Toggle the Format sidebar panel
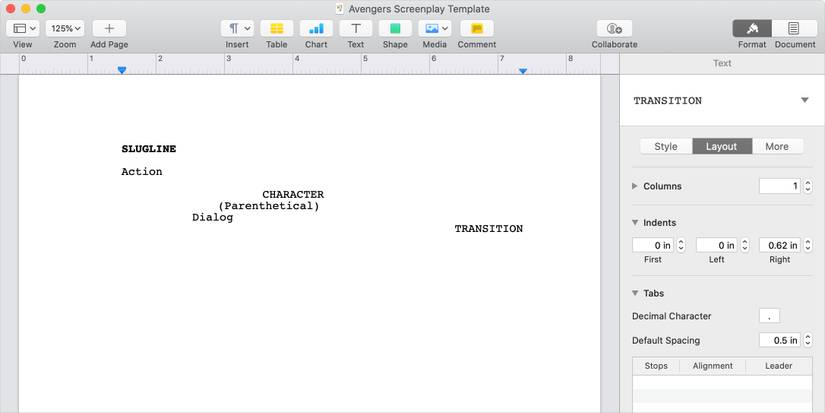 [752, 29]
